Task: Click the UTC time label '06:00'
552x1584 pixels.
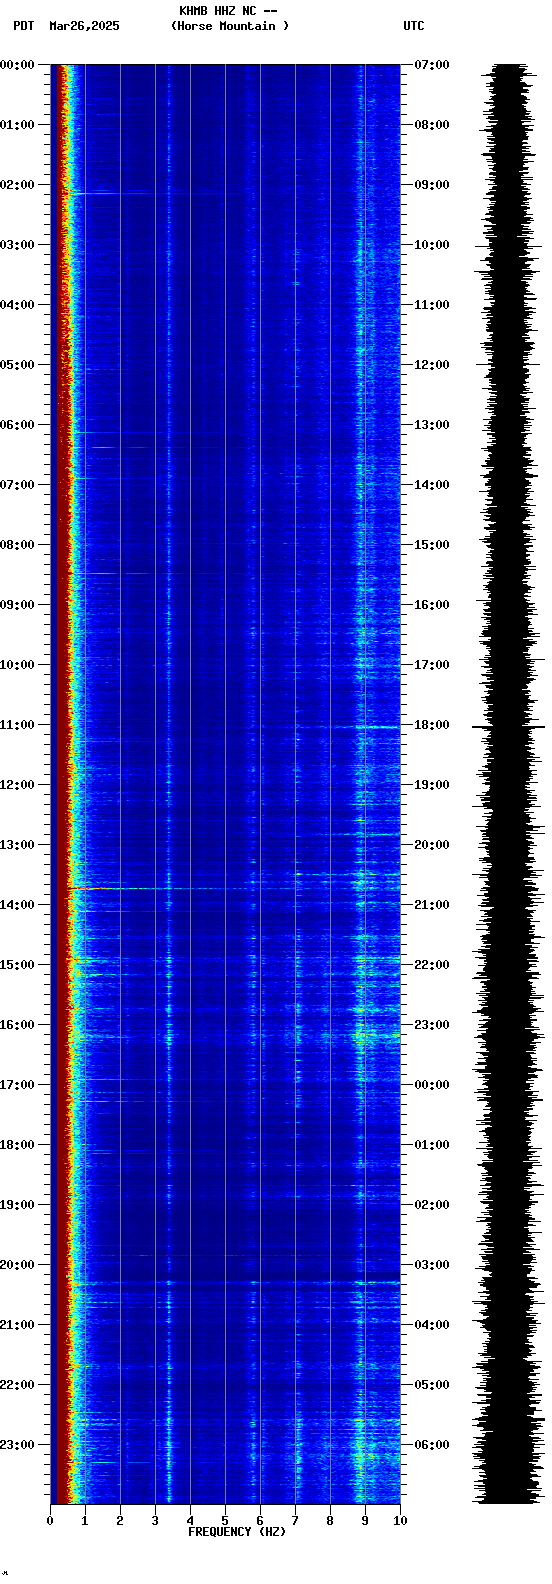Action: click(x=432, y=1445)
